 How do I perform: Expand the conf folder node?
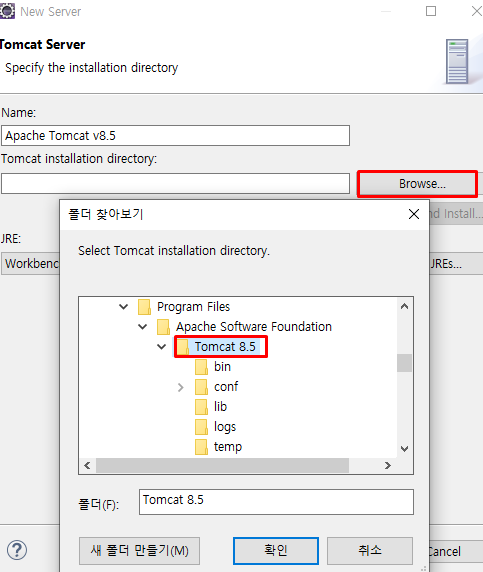pyautogui.click(x=181, y=387)
